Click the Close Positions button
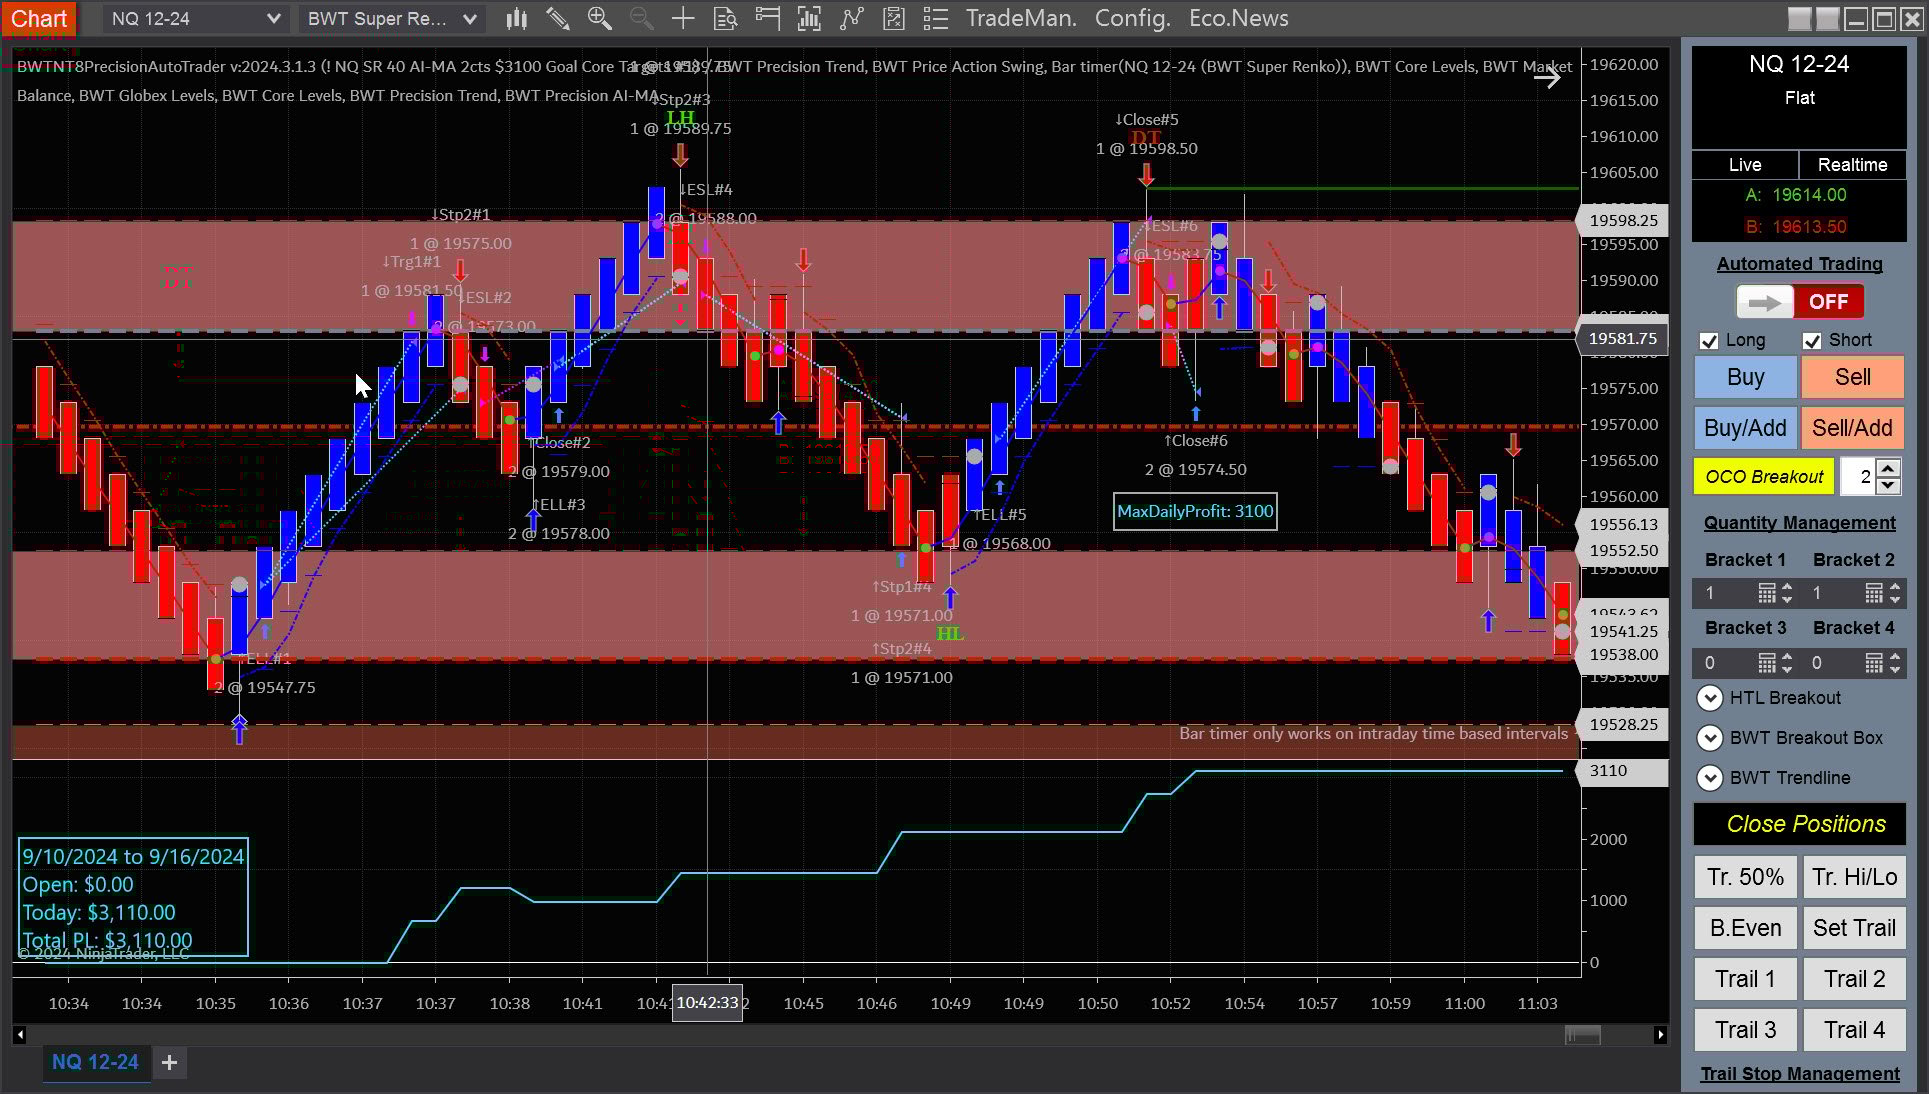The width and height of the screenshot is (1929, 1094). pos(1799,824)
